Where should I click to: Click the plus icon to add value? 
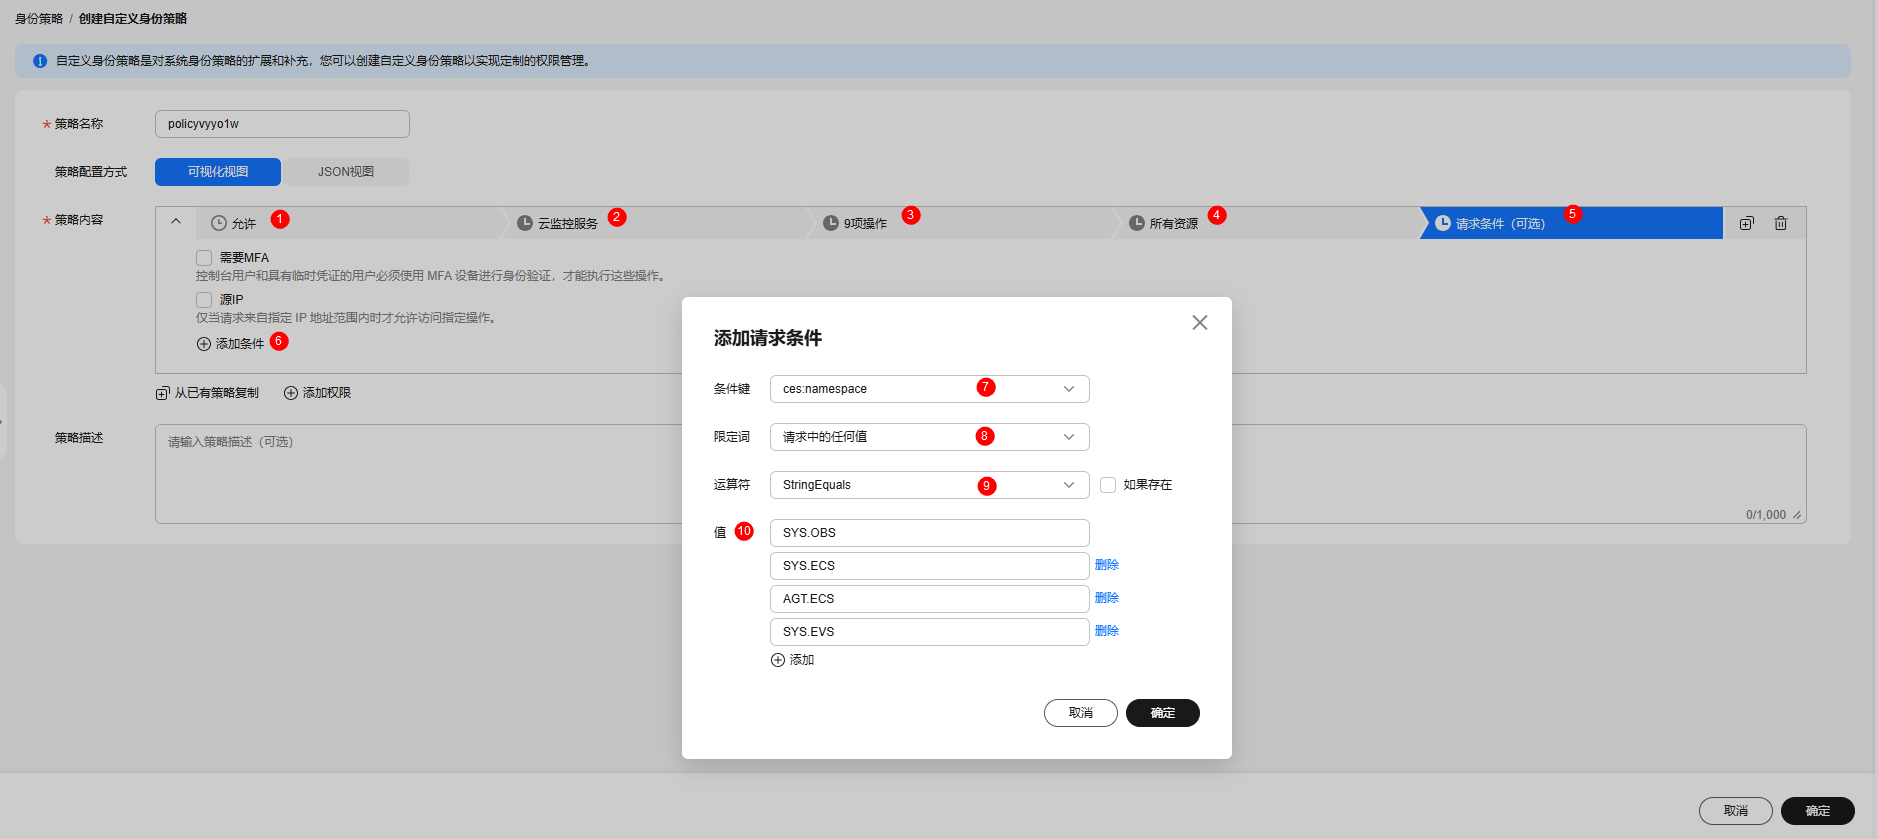pyautogui.click(x=778, y=660)
